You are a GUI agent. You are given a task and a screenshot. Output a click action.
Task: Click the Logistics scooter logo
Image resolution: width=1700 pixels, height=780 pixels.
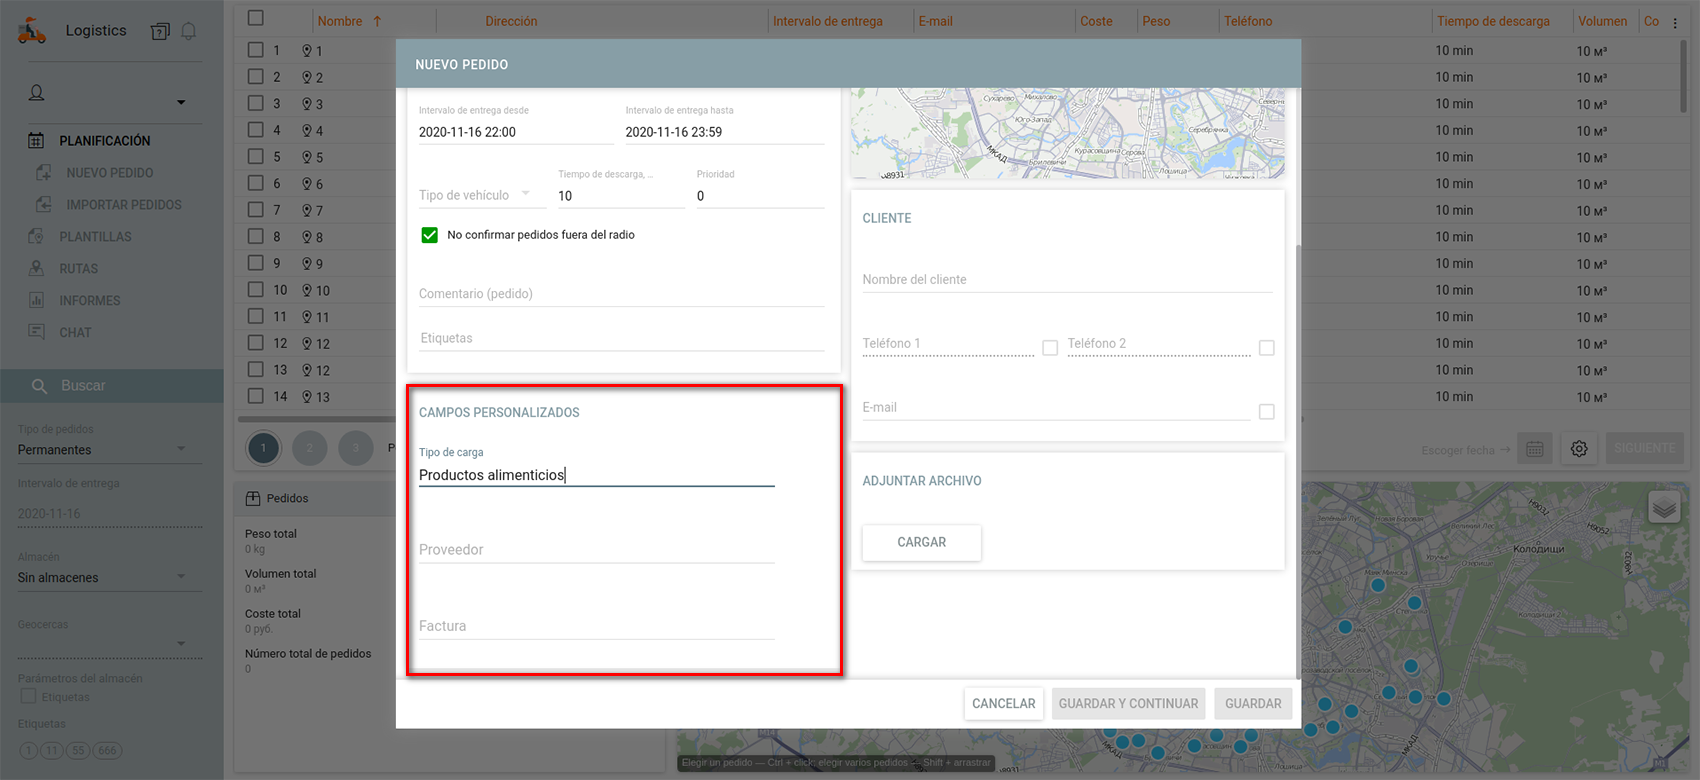point(32,31)
